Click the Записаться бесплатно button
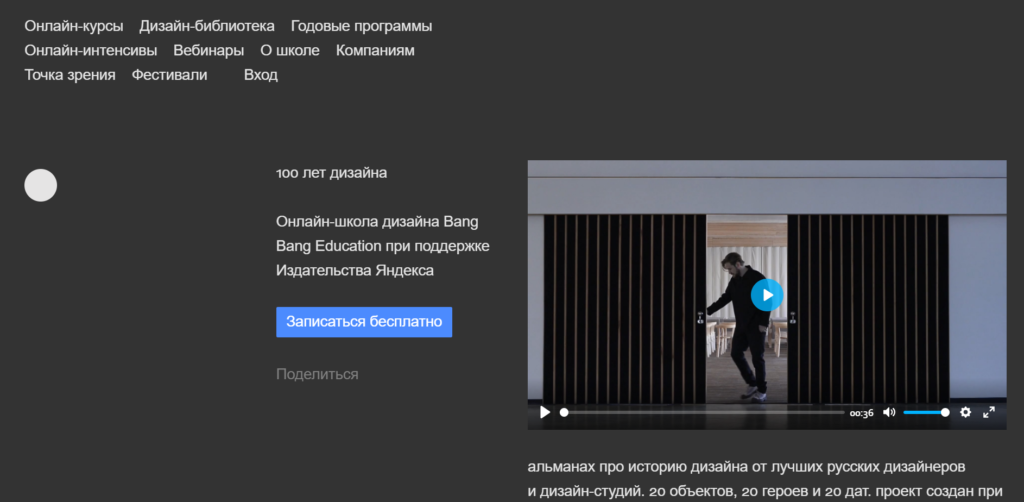Viewport: 1024px width, 502px height. 364,322
